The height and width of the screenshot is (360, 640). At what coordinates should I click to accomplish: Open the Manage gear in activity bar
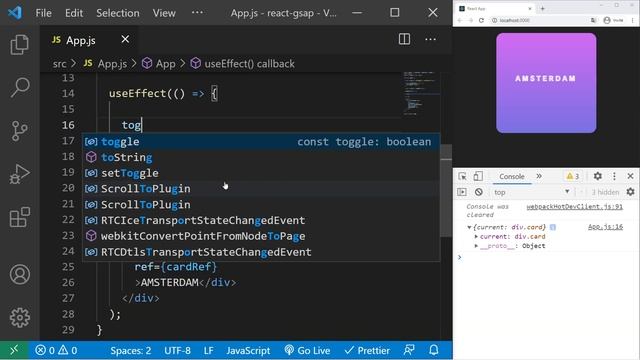[20, 317]
